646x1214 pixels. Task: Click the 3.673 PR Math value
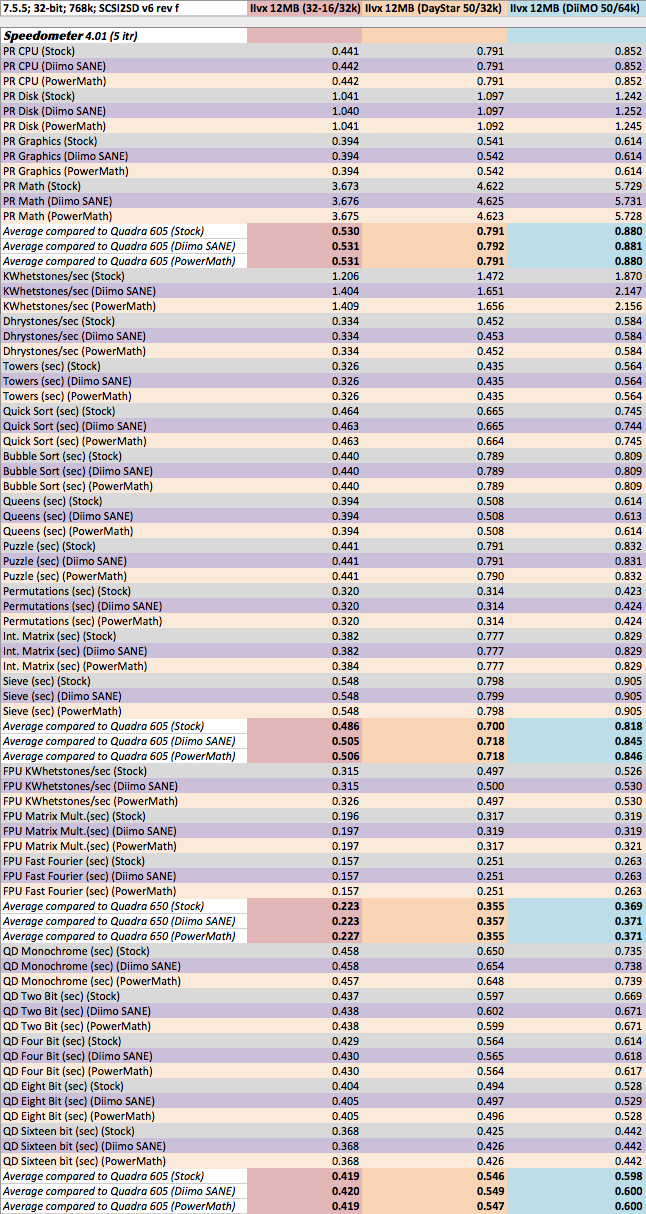[345, 186]
